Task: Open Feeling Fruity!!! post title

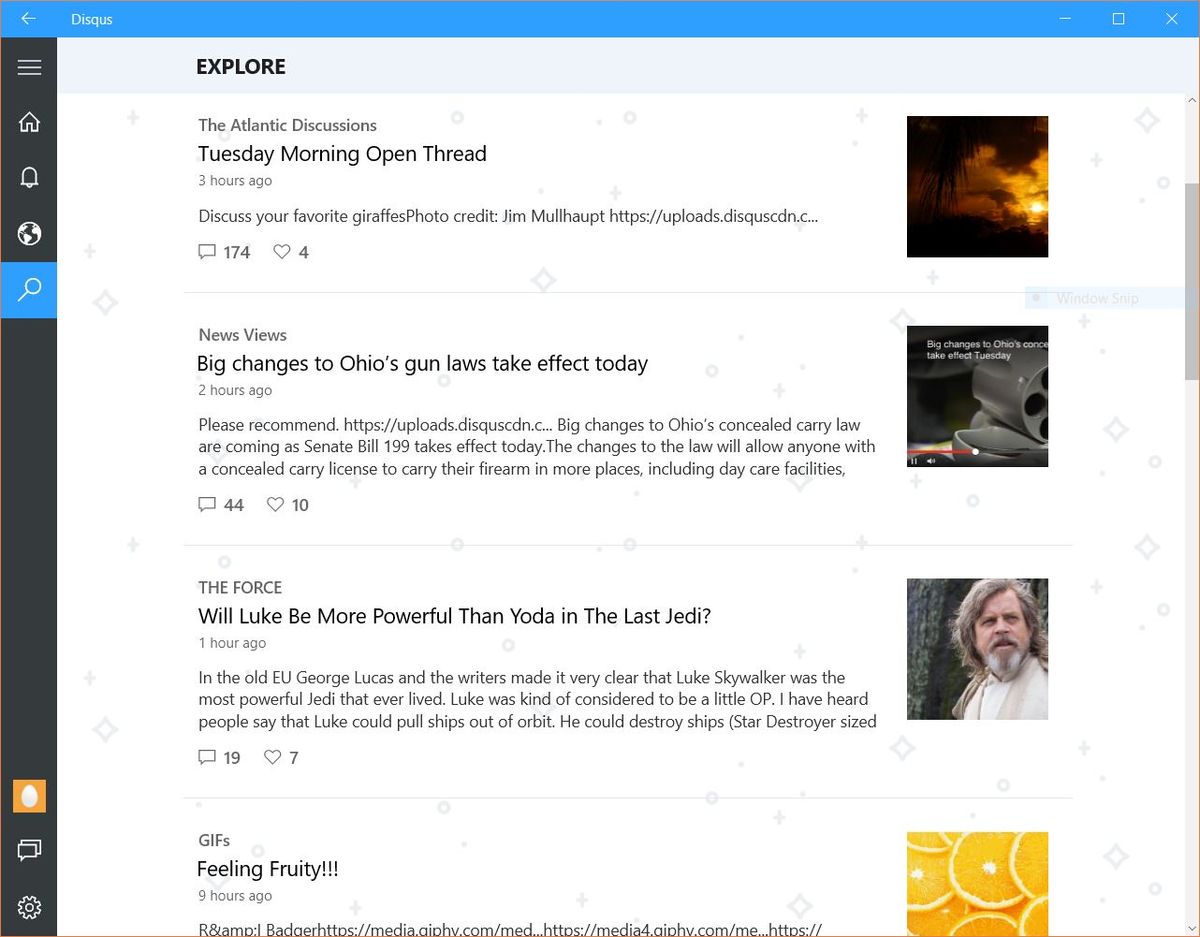Action: (268, 869)
